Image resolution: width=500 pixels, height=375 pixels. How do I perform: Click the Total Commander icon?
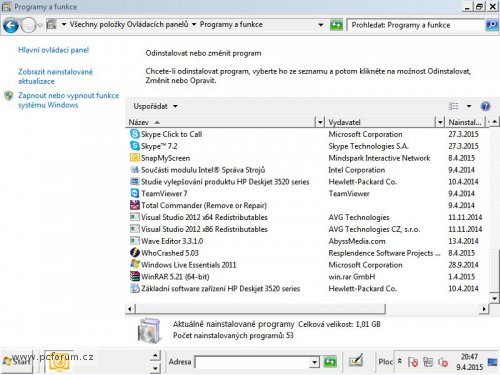[x=134, y=205]
